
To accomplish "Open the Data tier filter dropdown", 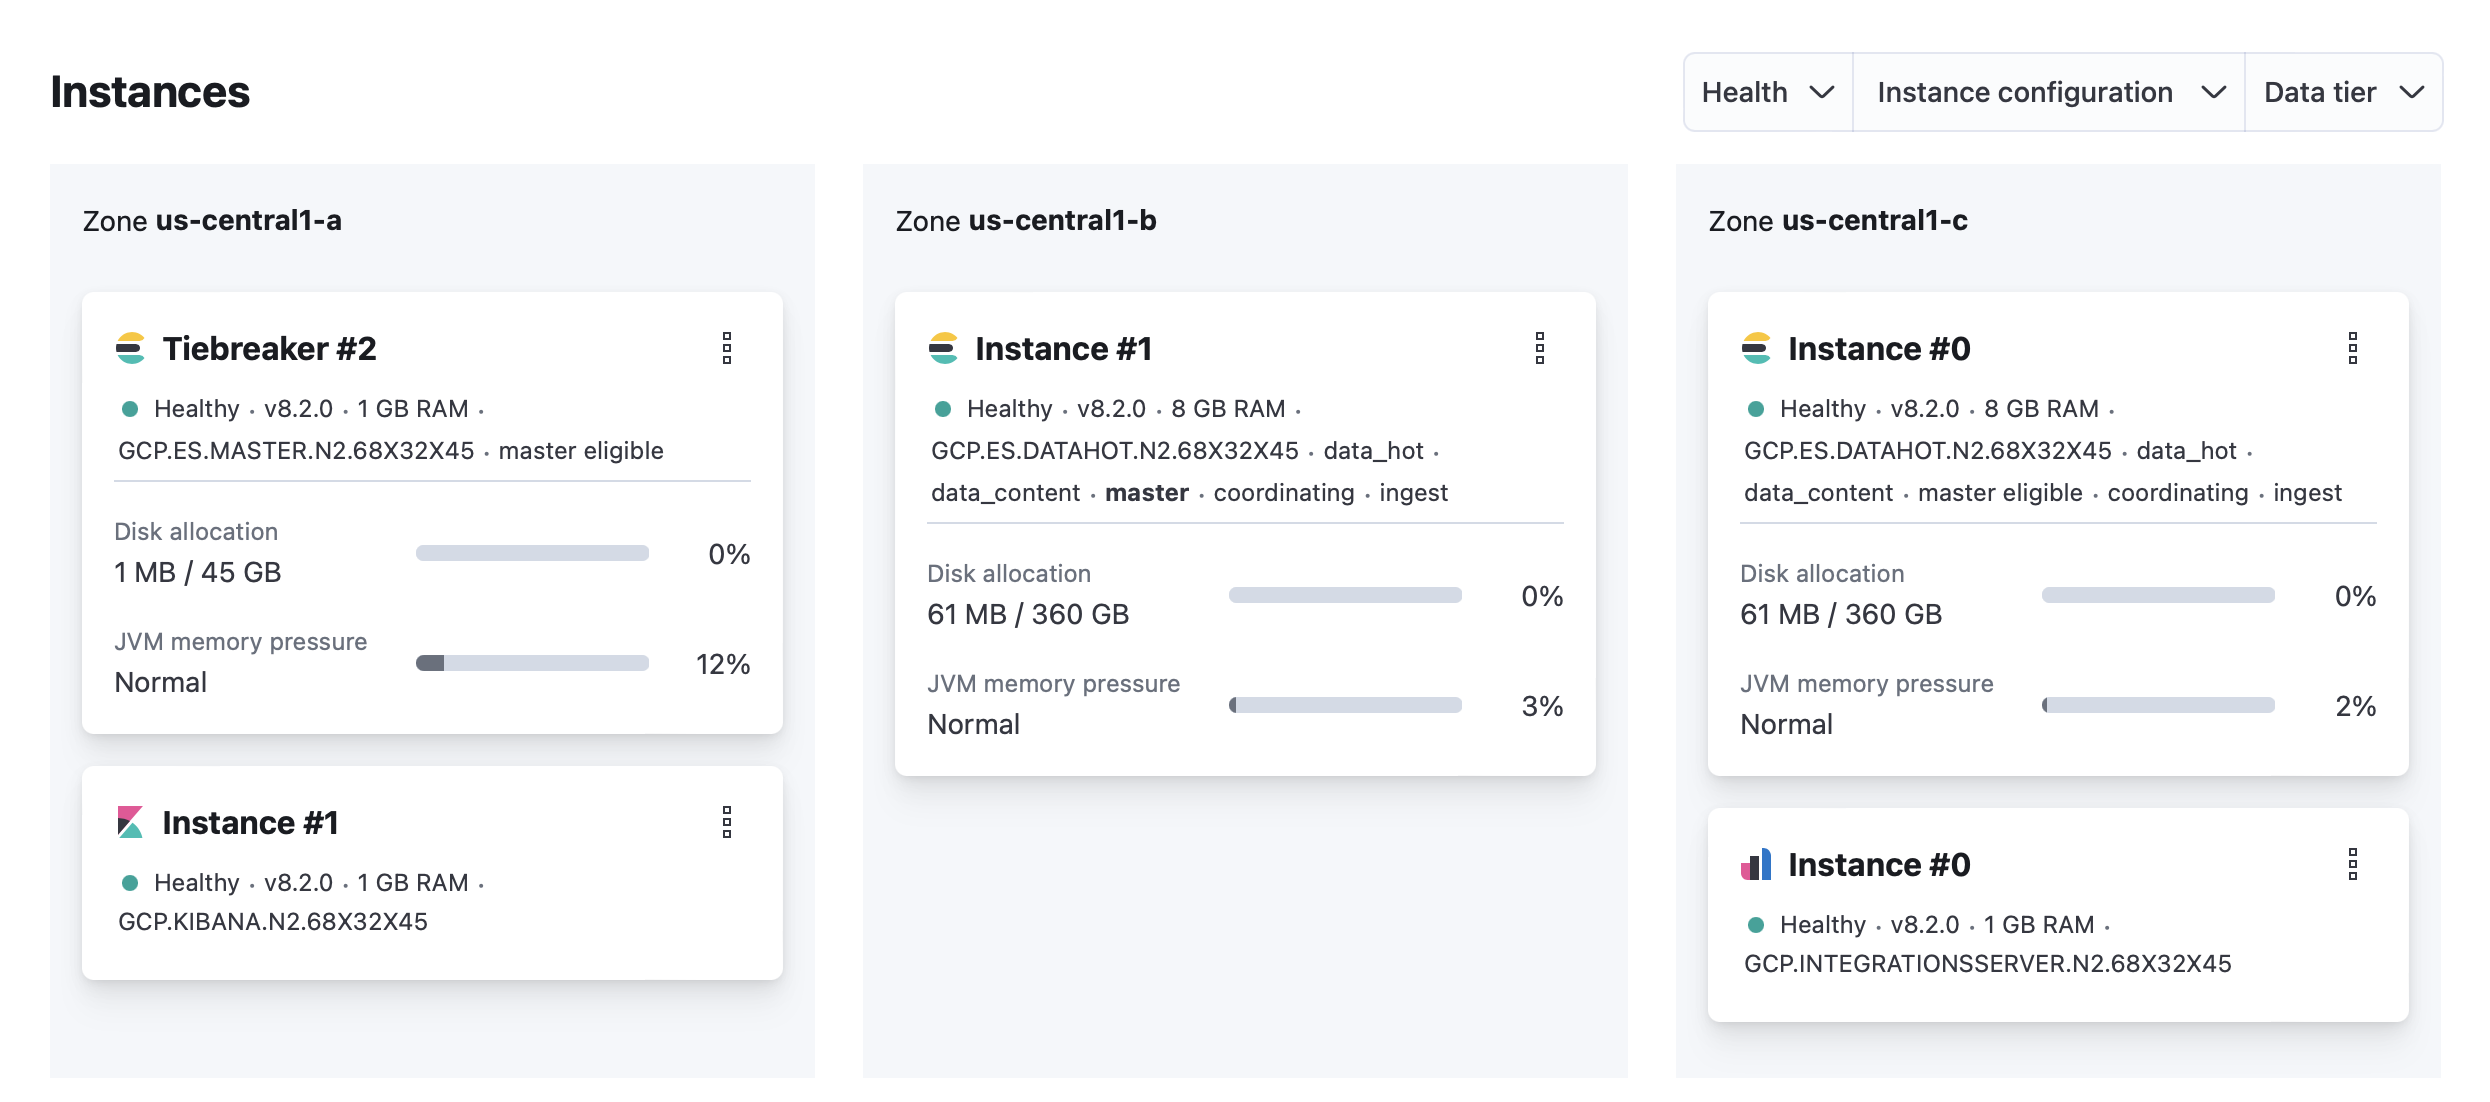I will (2343, 92).
